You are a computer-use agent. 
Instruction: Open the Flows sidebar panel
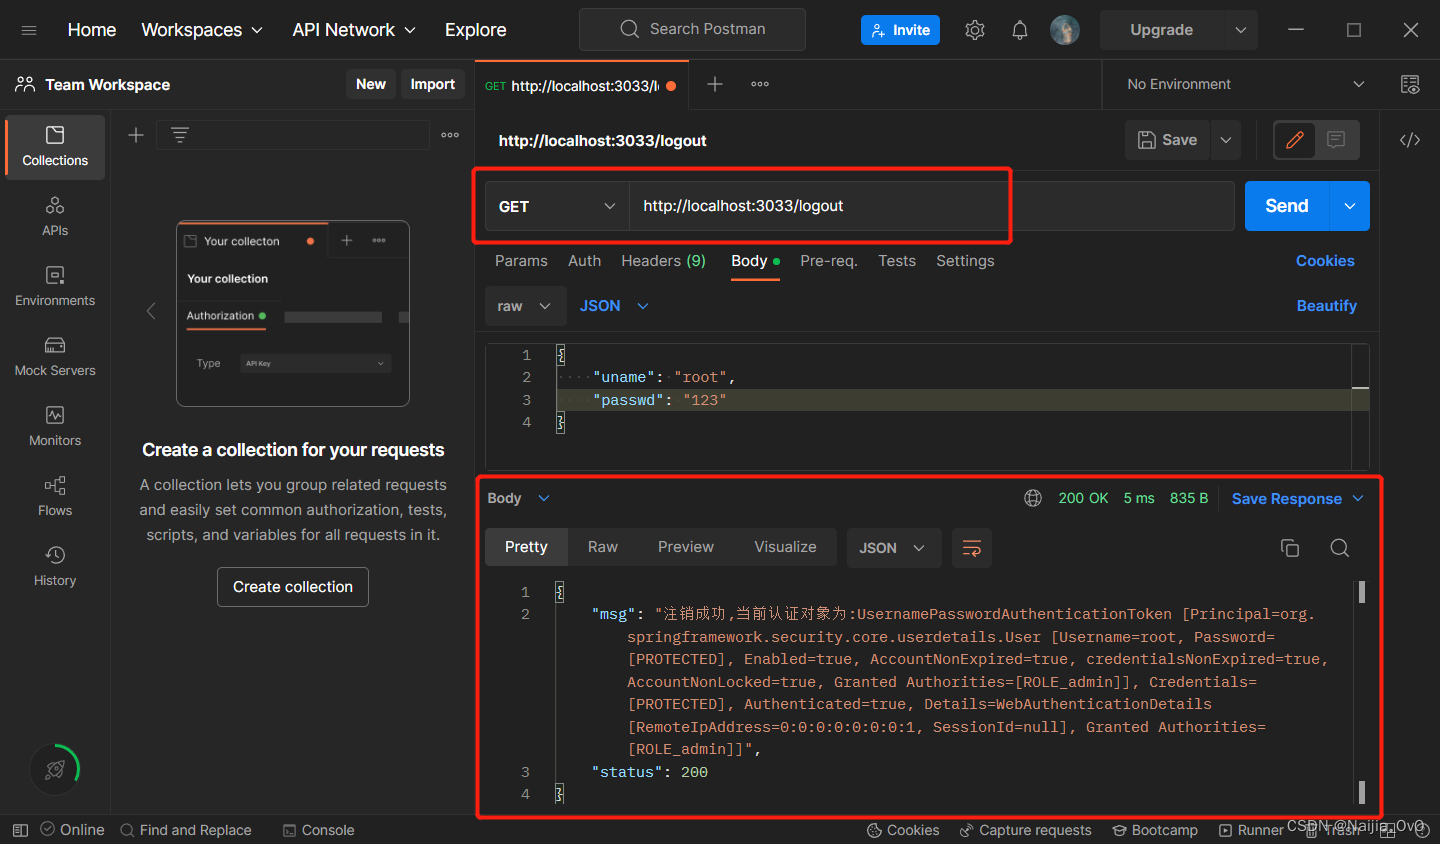[x=55, y=497]
